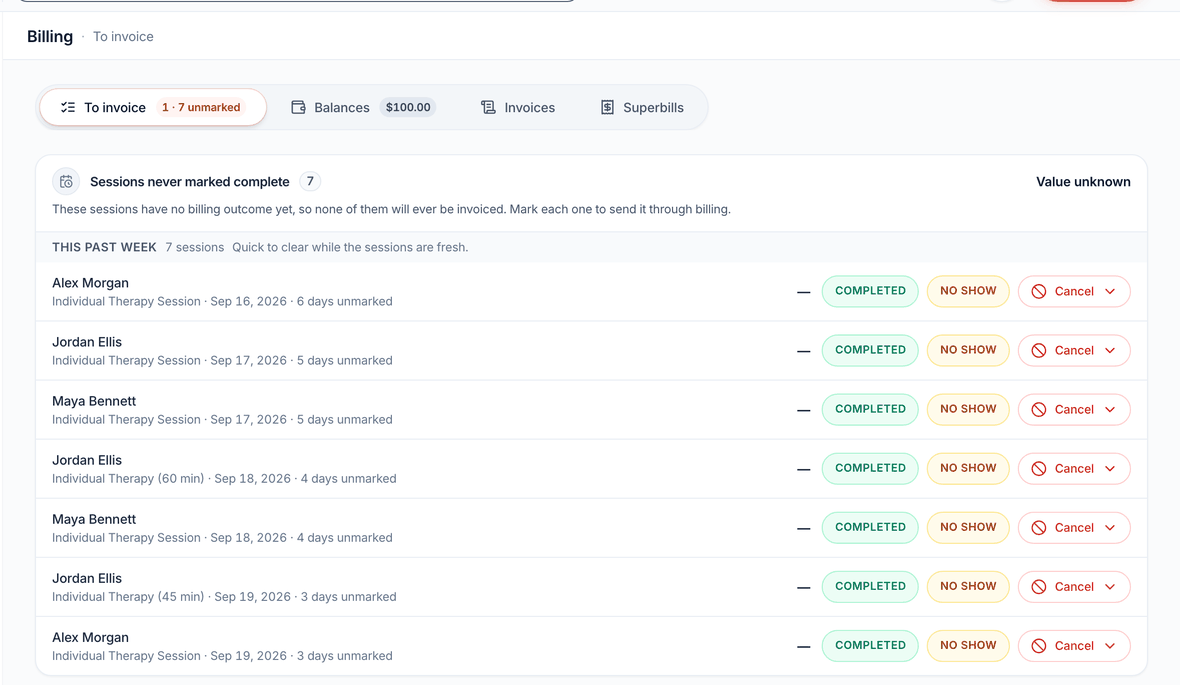This screenshot has height=685, width=1180.
Task: Mark Maya Bennett Sep 18 session as No Show
Action: click(968, 528)
